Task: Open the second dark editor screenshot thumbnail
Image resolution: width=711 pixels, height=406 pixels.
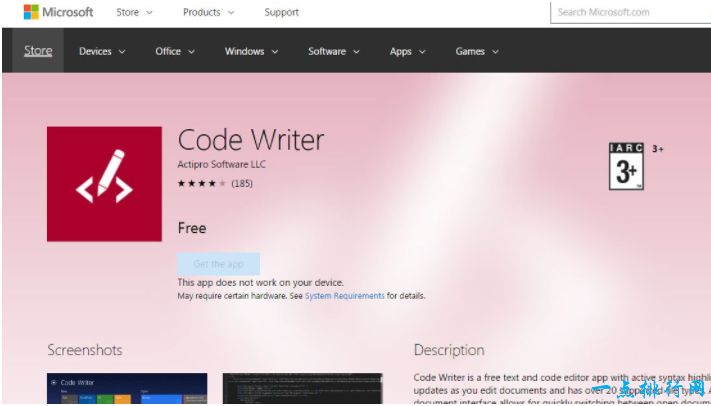Action: click(303, 388)
